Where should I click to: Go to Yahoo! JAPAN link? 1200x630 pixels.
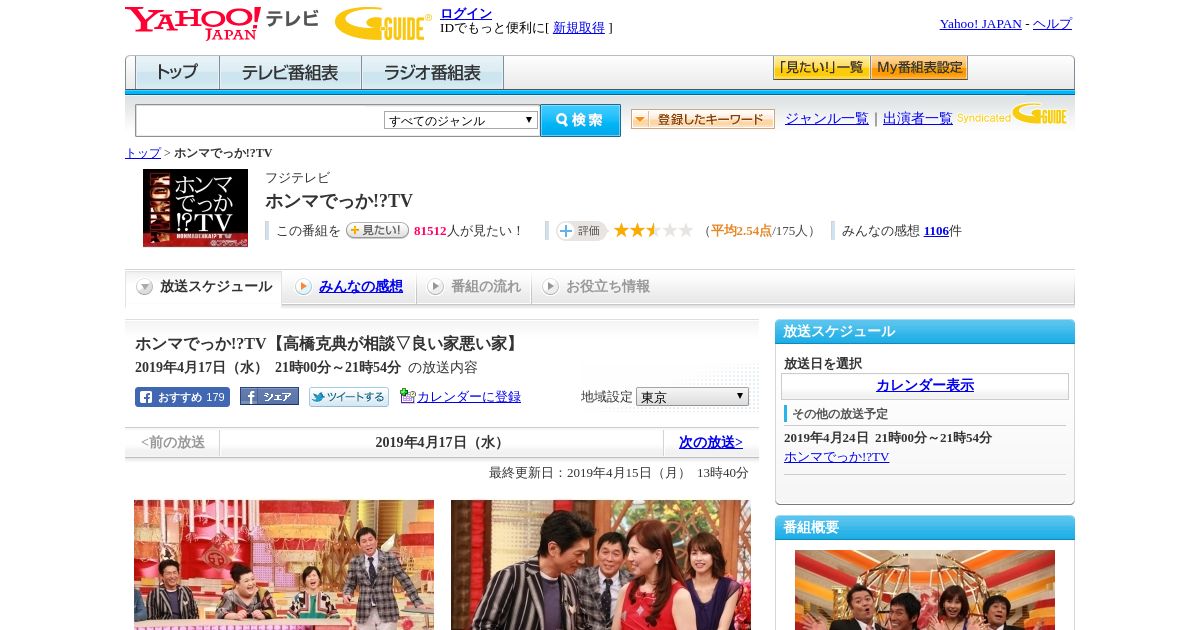tap(980, 24)
